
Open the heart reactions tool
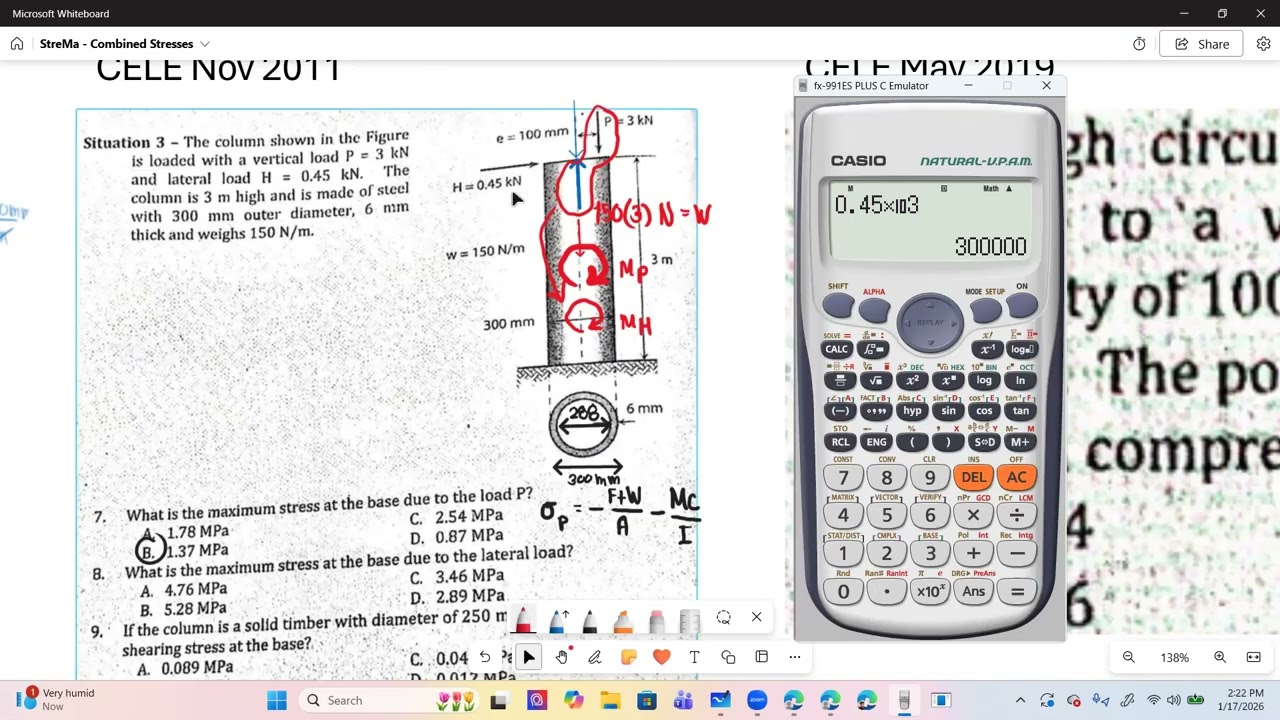coord(661,657)
